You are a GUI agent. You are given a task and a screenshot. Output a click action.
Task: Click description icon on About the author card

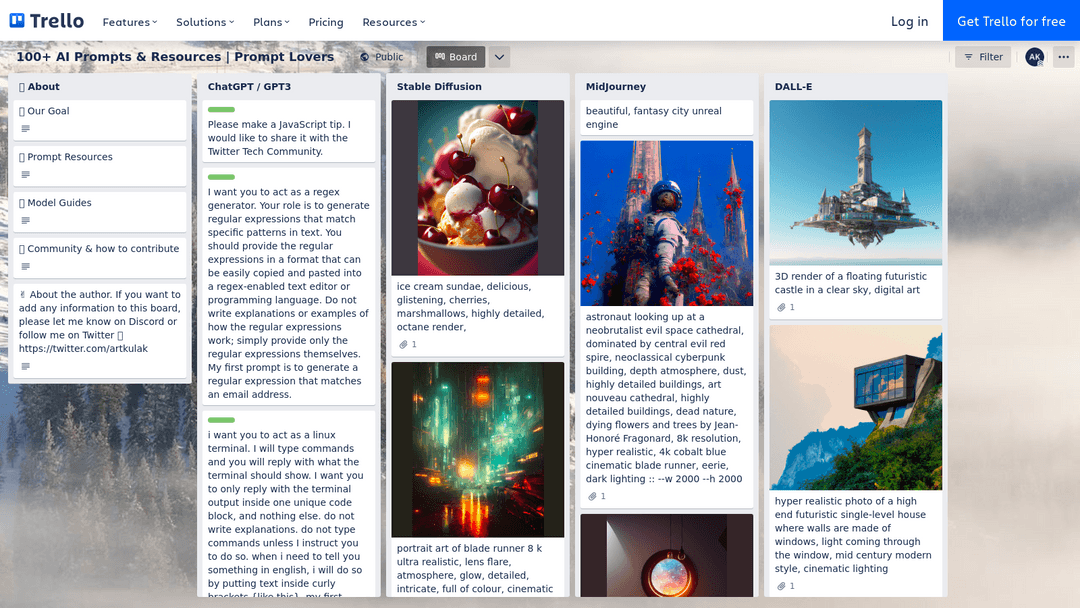pyautogui.click(x=25, y=366)
